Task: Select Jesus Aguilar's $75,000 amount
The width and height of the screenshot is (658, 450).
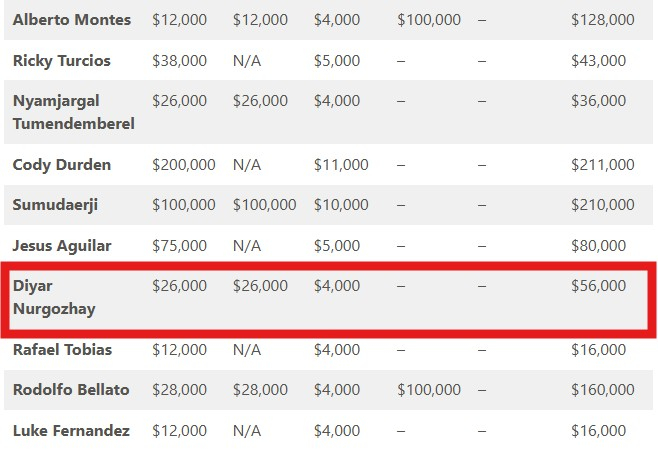Action: [179, 245]
